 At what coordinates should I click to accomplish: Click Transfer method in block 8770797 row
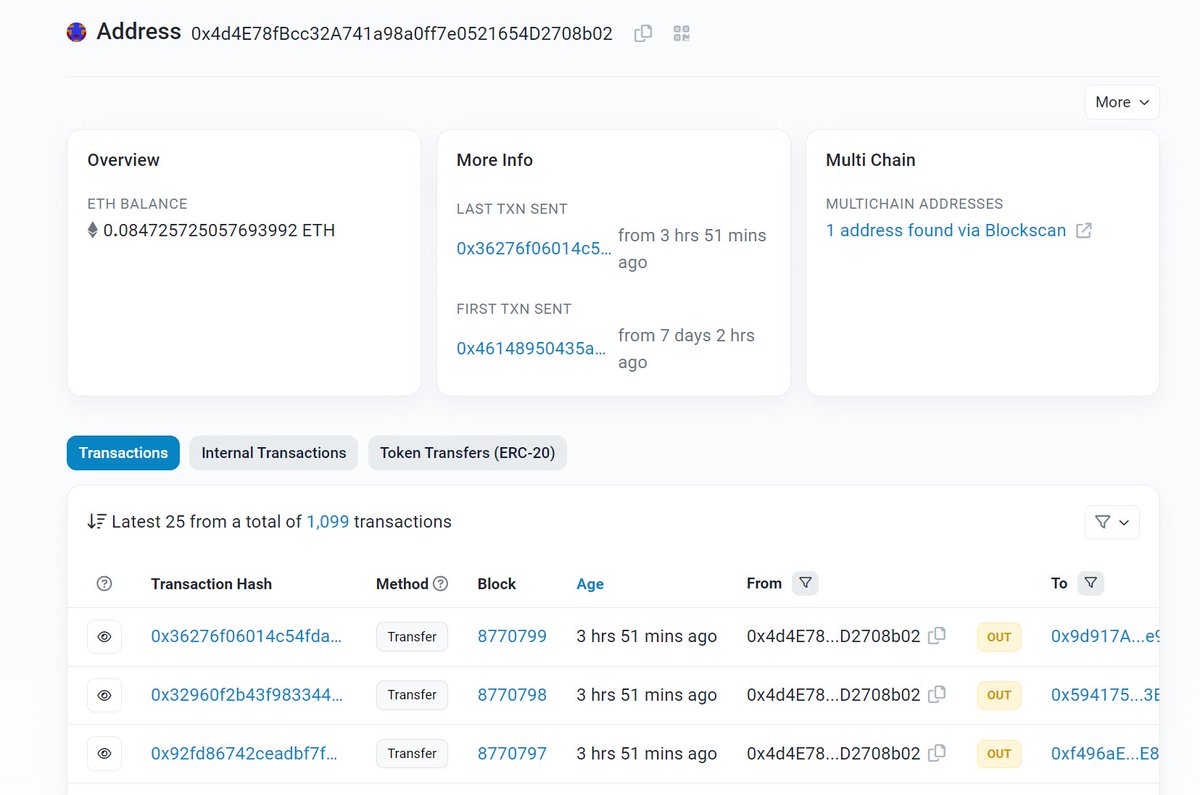(412, 753)
